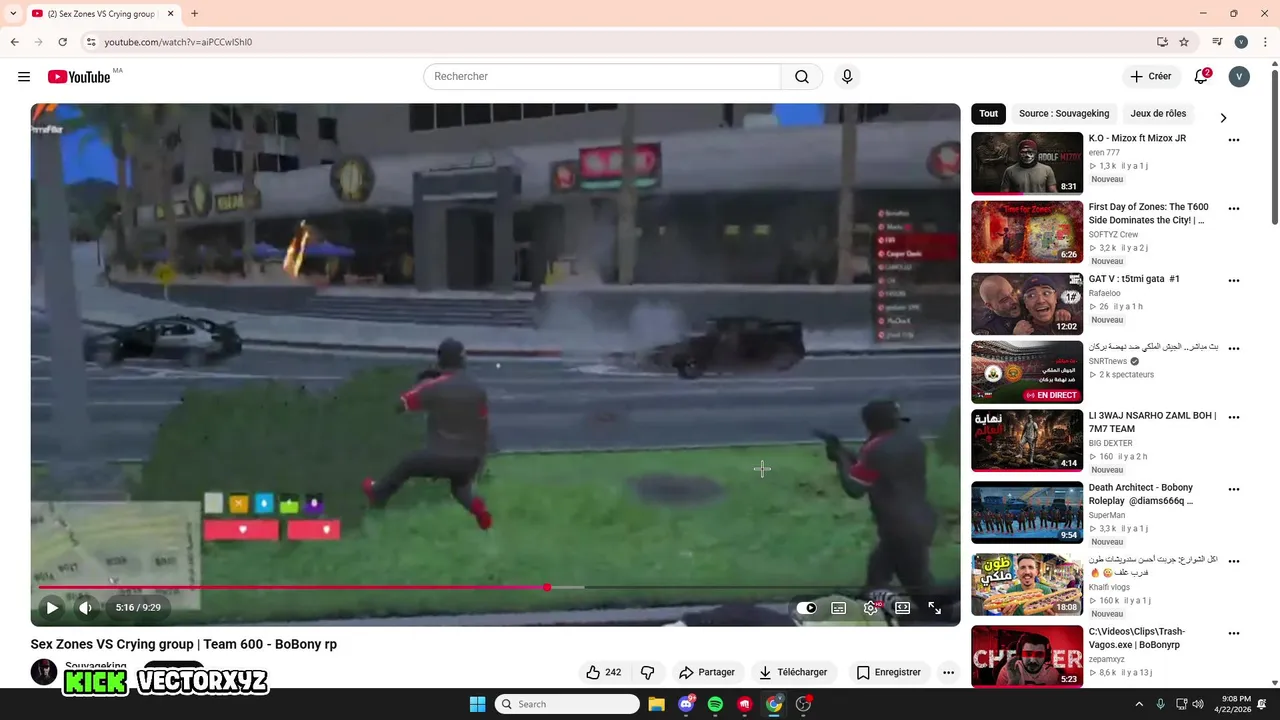The height and width of the screenshot is (720, 1280).
Task: Click the Souvageking channel avatar
Action: coord(44,672)
